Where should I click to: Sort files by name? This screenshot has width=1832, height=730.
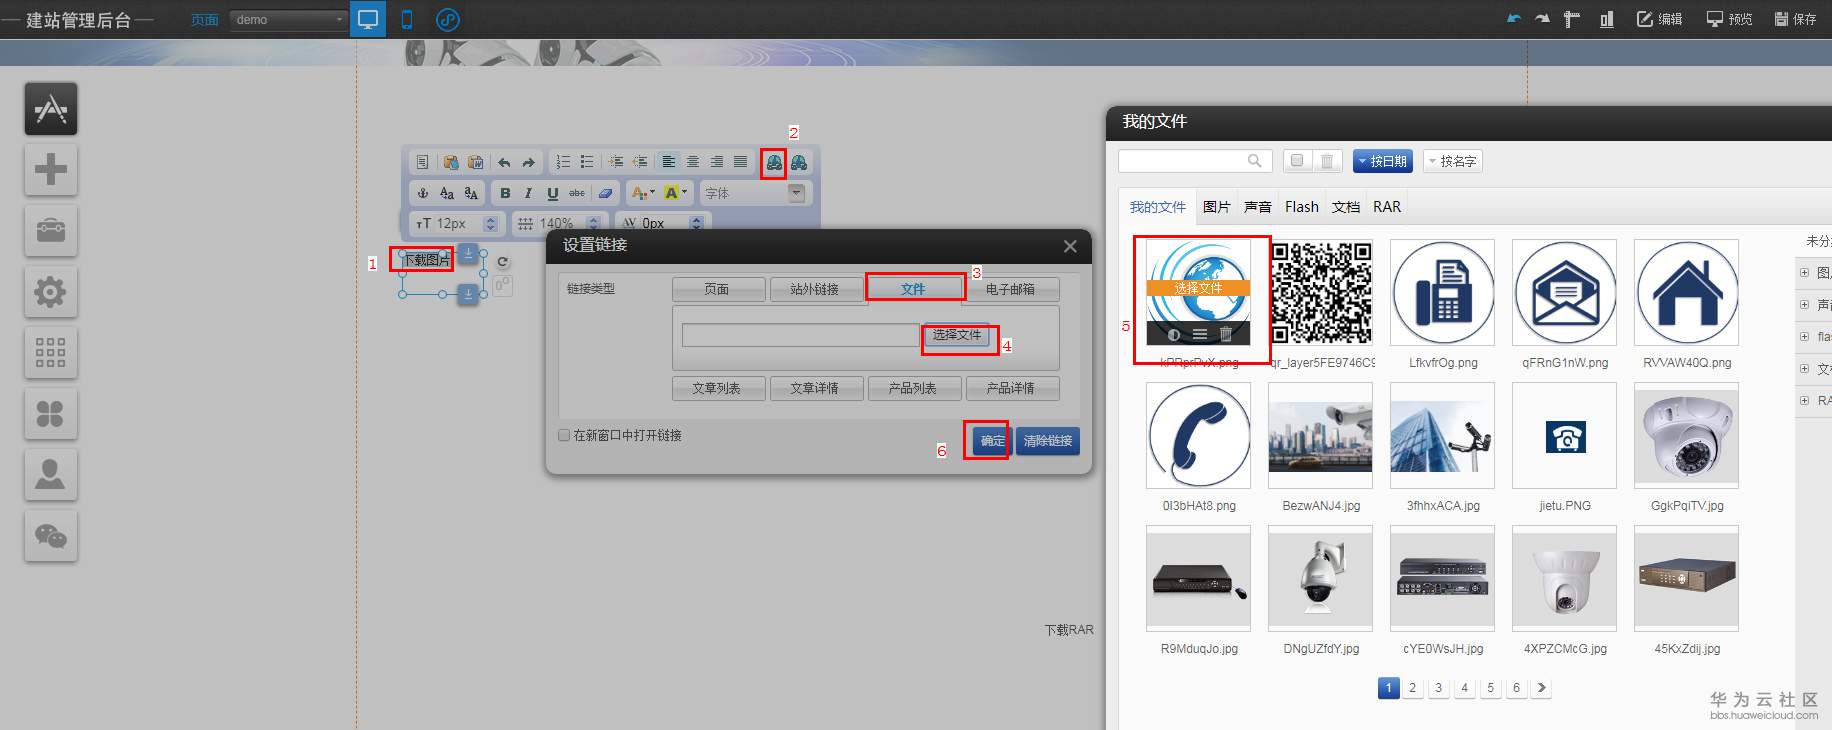[x=1452, y=161]
